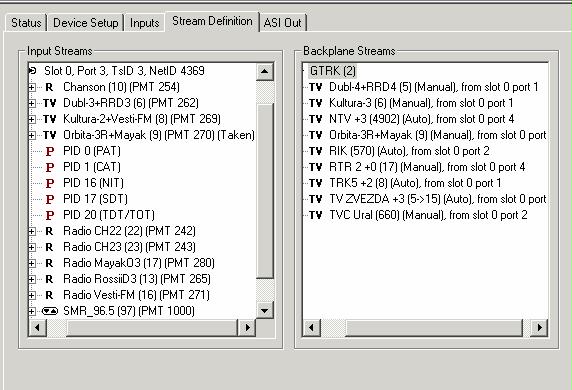Screen dimensions: 572x390
Task: Expand the Radio RossiiD3 (13) node
Action: (32, 279)
